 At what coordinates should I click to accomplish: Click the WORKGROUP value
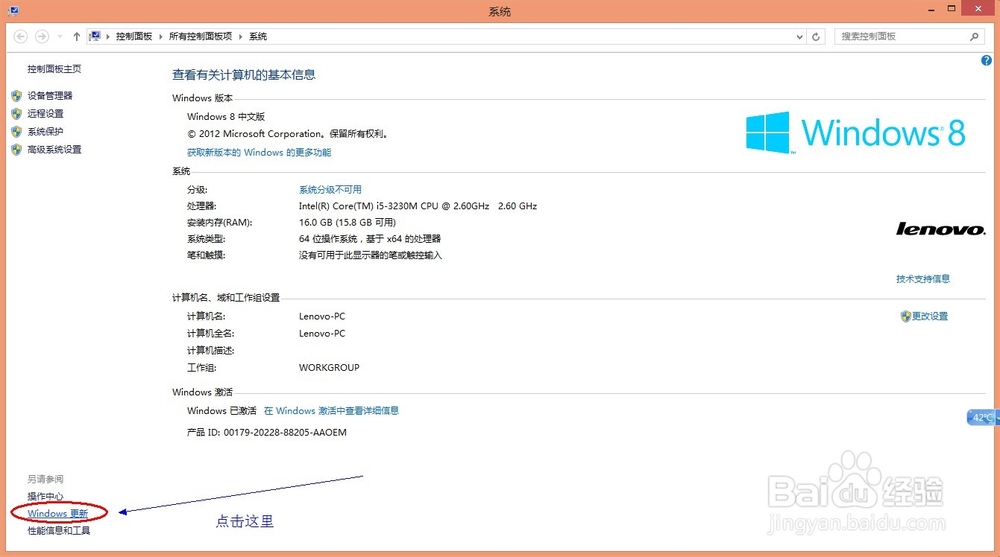(x=329, y=368)
